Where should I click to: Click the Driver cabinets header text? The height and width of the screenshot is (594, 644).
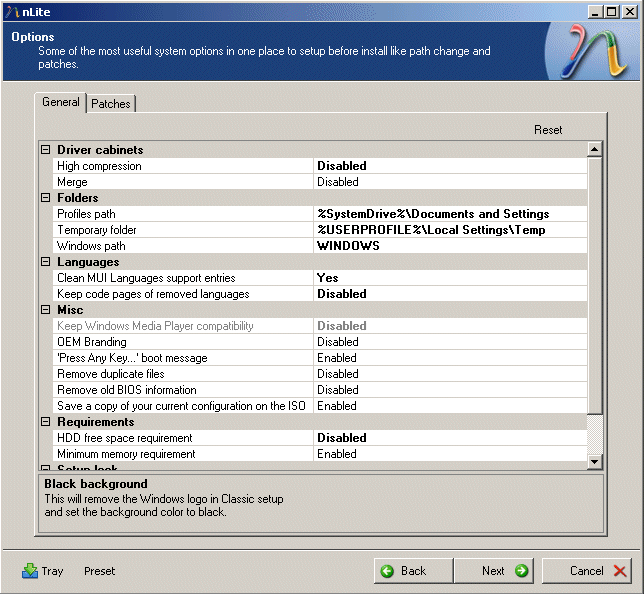100,150
